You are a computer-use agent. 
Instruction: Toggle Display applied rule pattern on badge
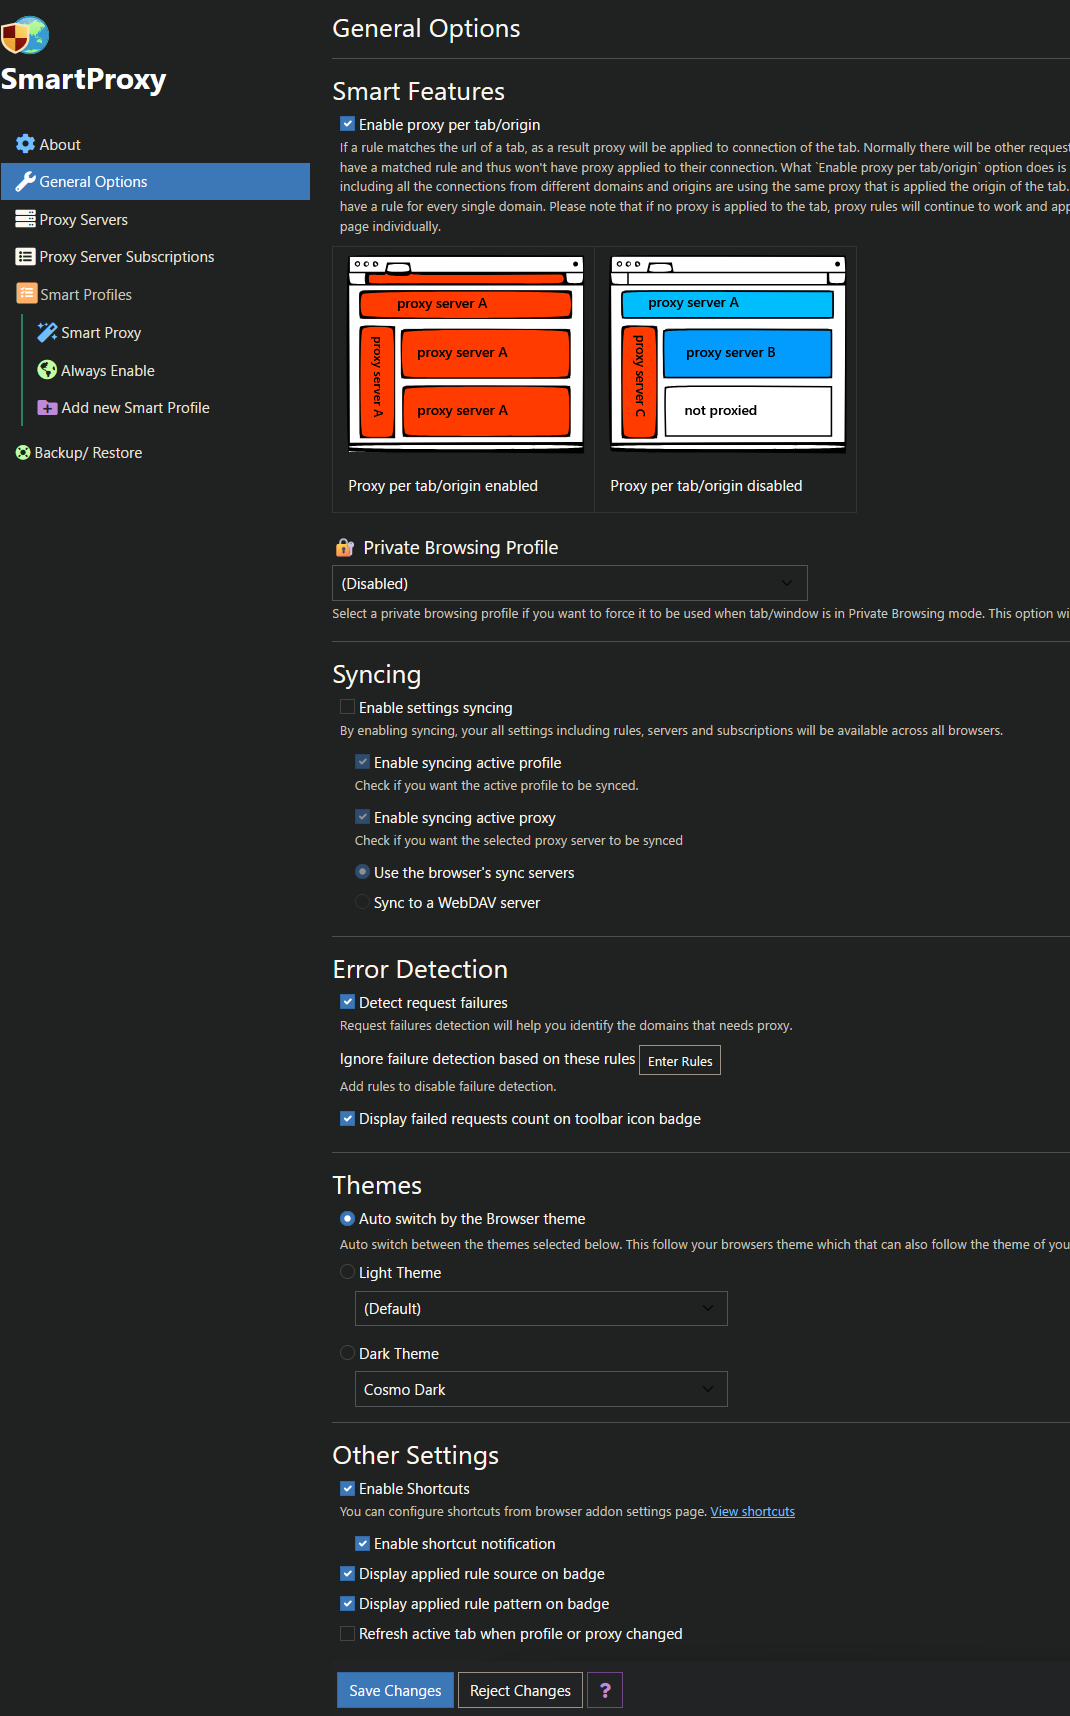point(347,1603)
